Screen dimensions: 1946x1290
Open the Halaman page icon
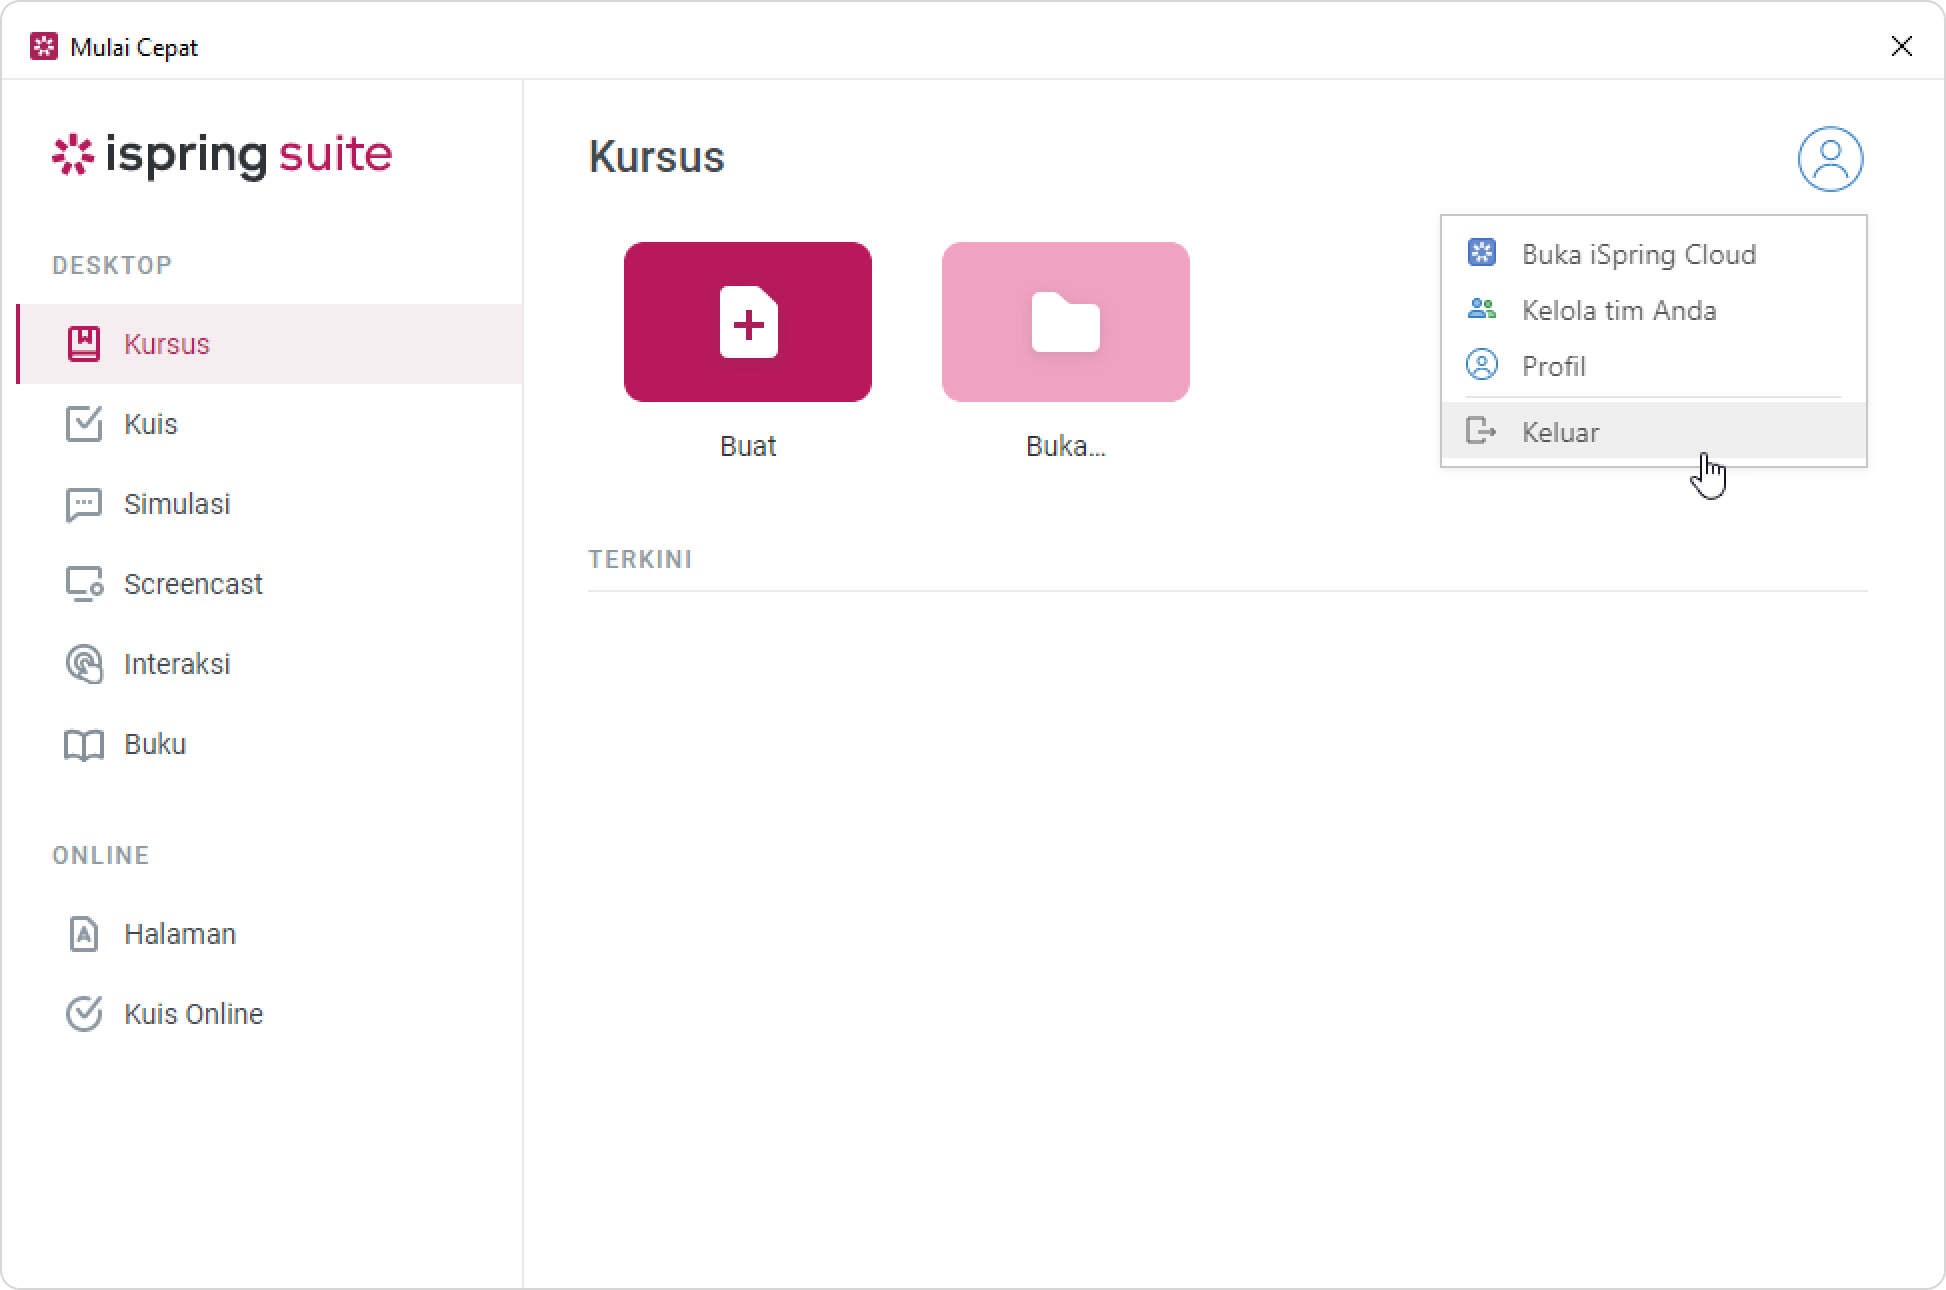(84, 934)
